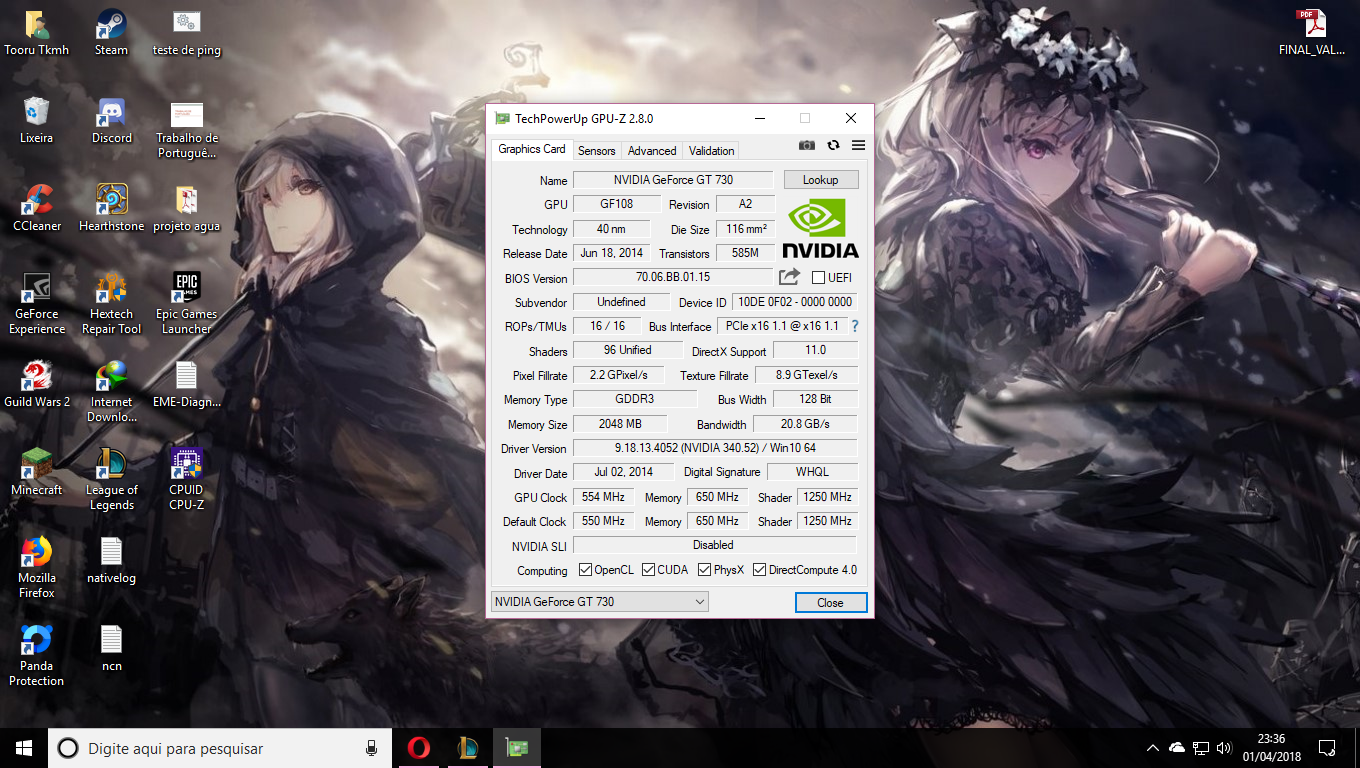Viewport: 1360px width, 768px height.
Task: Select the CPUID CPU-Z icon
Action: tap(187, 480)
